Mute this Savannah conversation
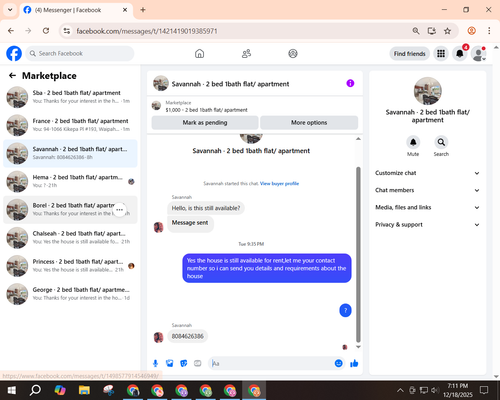 click(413, 142)
